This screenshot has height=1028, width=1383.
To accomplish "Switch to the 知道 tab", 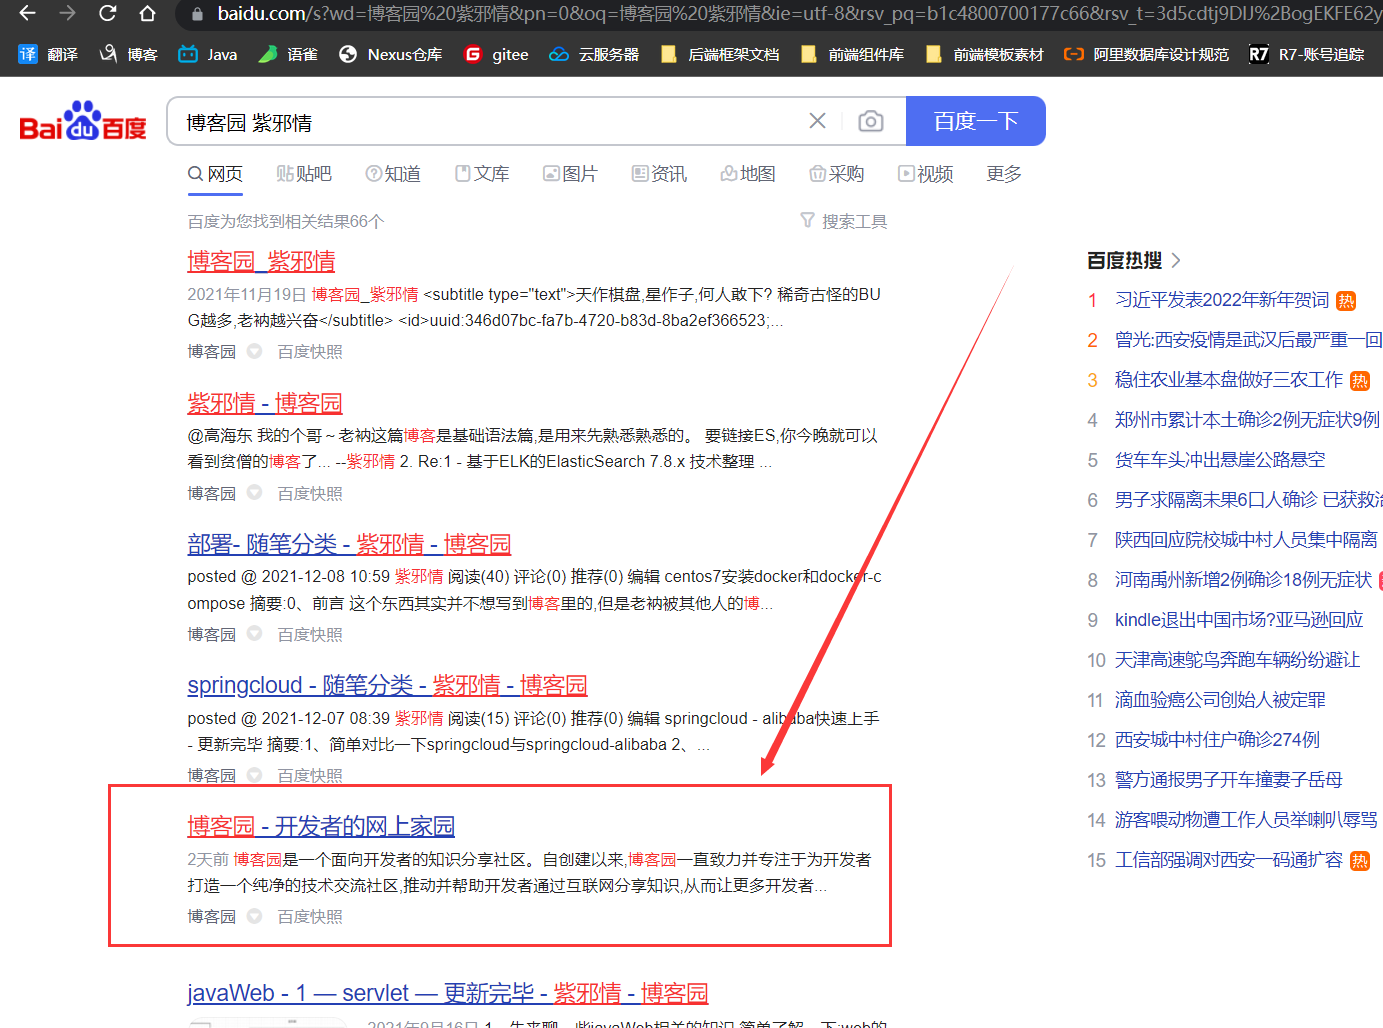I will tap(393, 174).
